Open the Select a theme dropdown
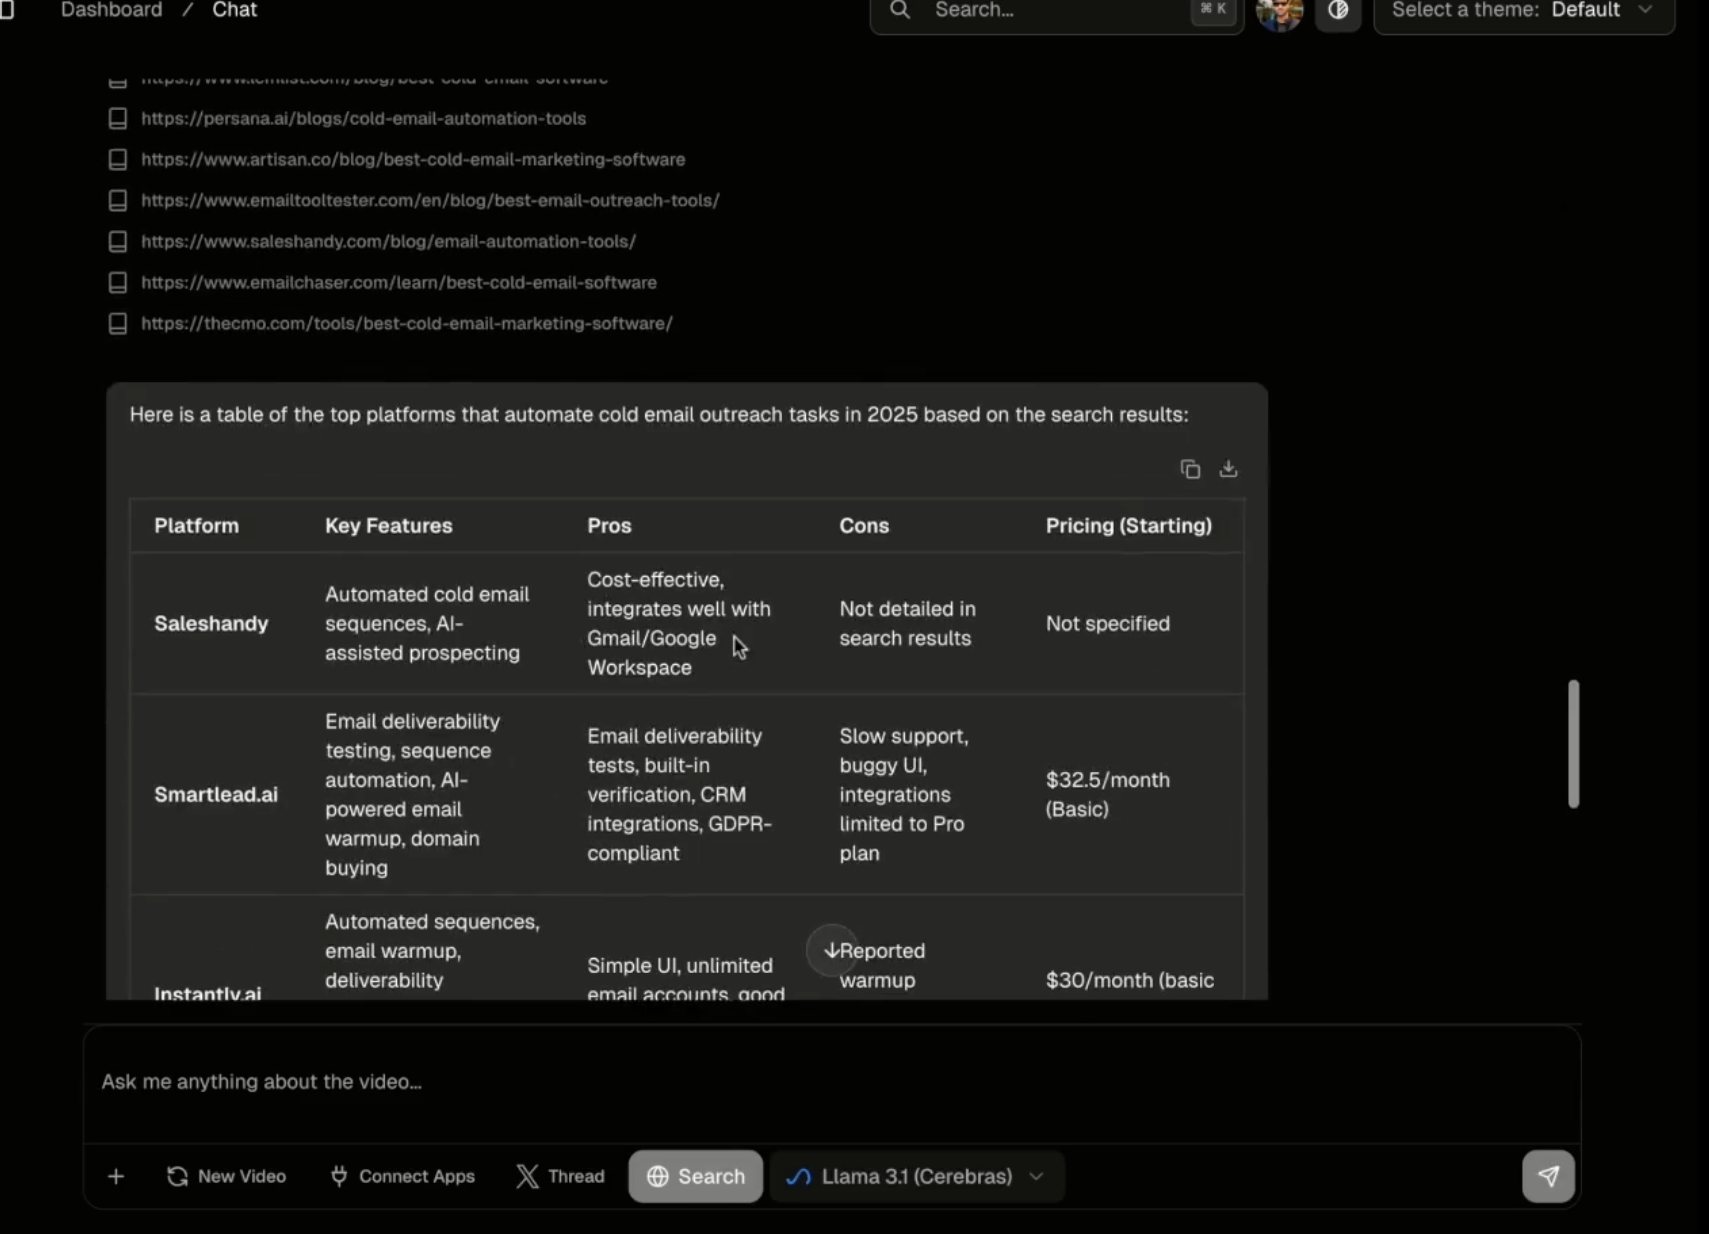 pos(1523,12)
